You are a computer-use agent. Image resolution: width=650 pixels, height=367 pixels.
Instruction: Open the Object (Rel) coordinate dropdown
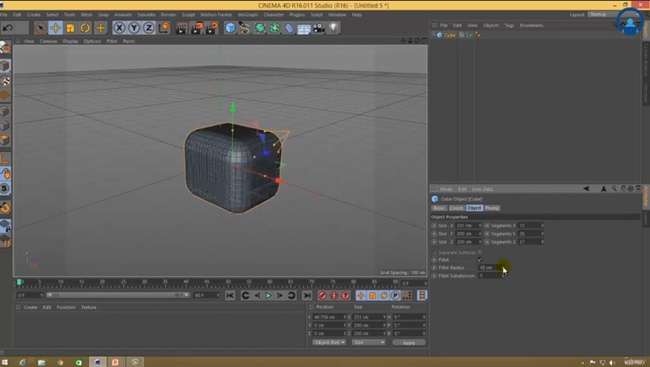click(x=329, y=343)
